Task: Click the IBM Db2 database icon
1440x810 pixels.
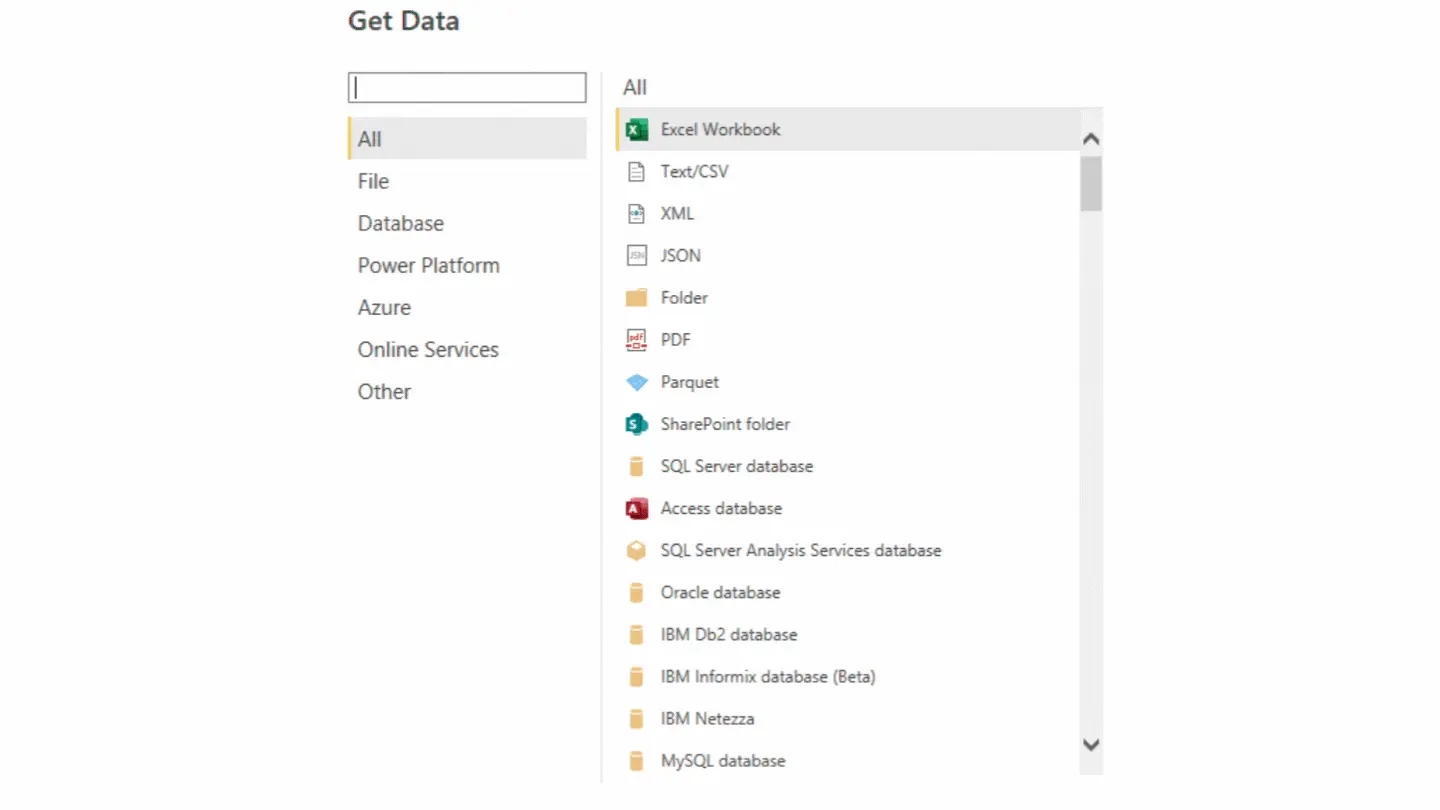Action: pos(636,635)
